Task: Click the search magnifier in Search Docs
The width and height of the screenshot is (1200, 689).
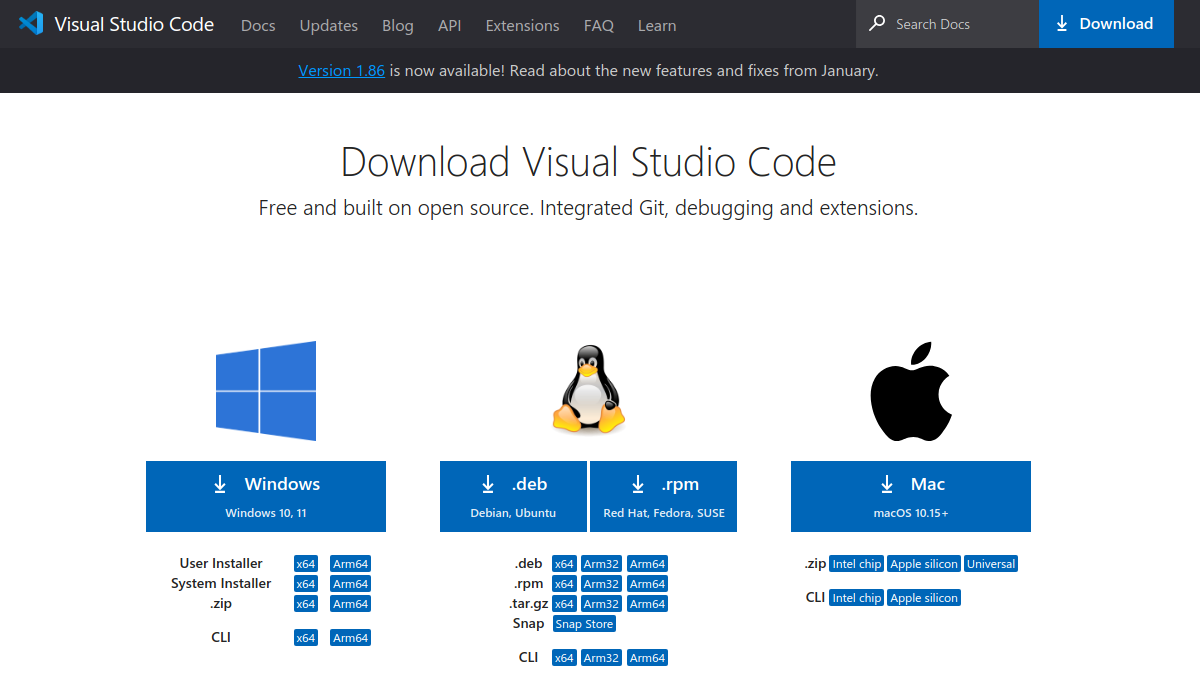Action: [877, 22]
